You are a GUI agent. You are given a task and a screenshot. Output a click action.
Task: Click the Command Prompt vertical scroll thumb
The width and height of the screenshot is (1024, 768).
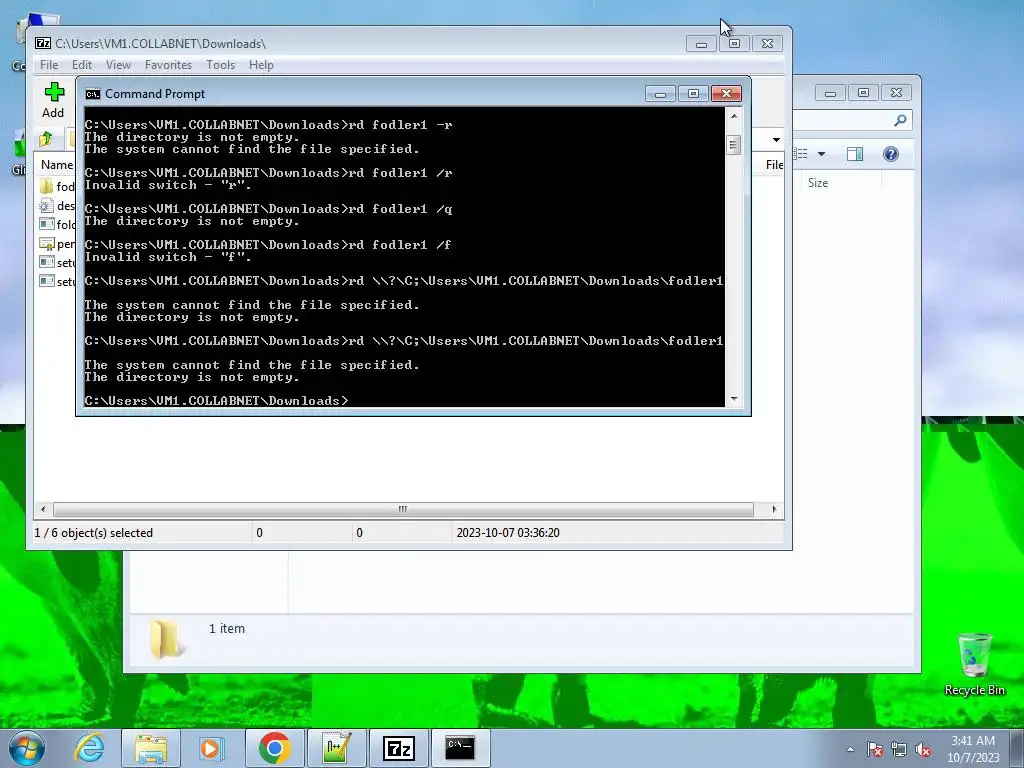(x=734, y=145)
